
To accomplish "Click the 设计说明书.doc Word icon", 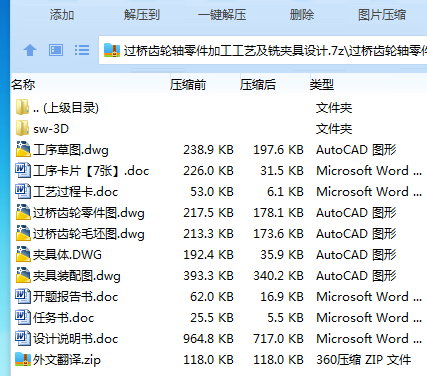I will click(x=23, y=338).
